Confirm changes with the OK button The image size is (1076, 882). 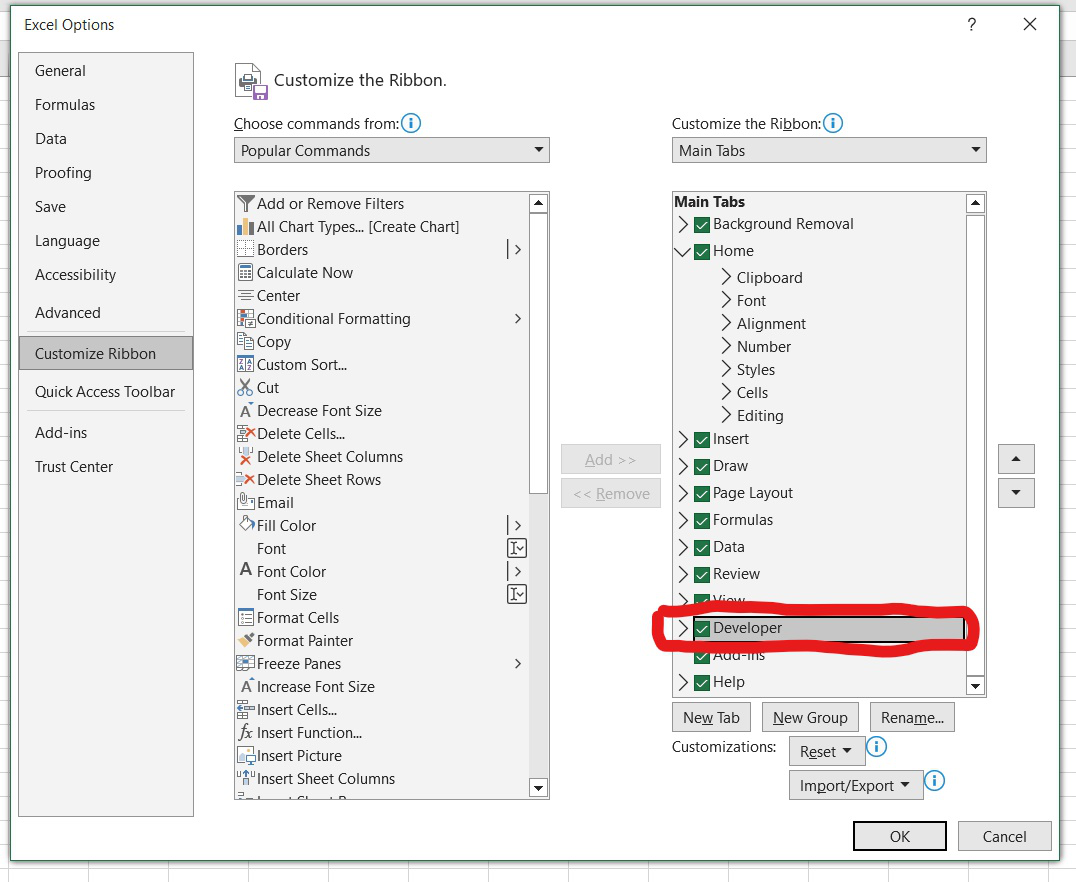(899, 836)
